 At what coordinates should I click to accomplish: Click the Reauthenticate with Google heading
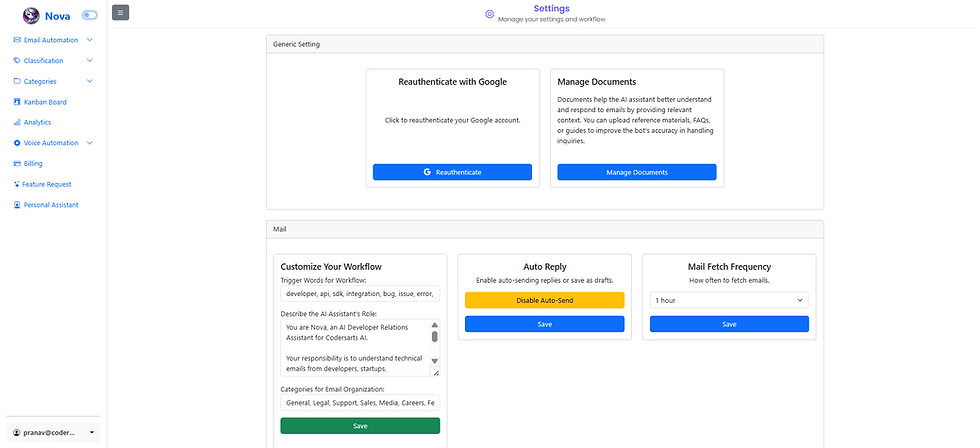452,82
